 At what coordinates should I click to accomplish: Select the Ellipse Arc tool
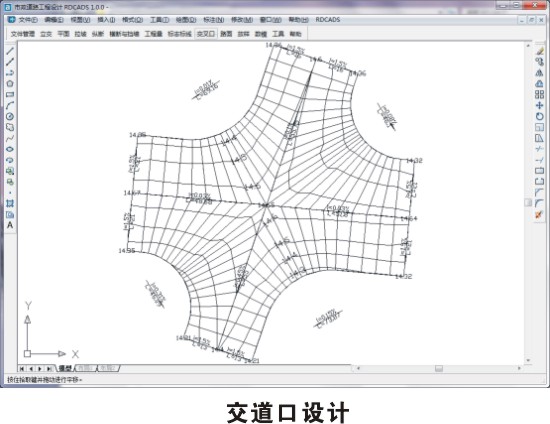point(10,160)
